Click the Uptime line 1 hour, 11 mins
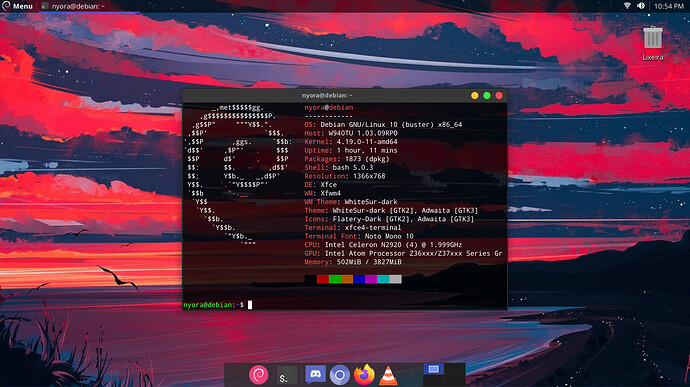690x387 pixels. [351, 150]
